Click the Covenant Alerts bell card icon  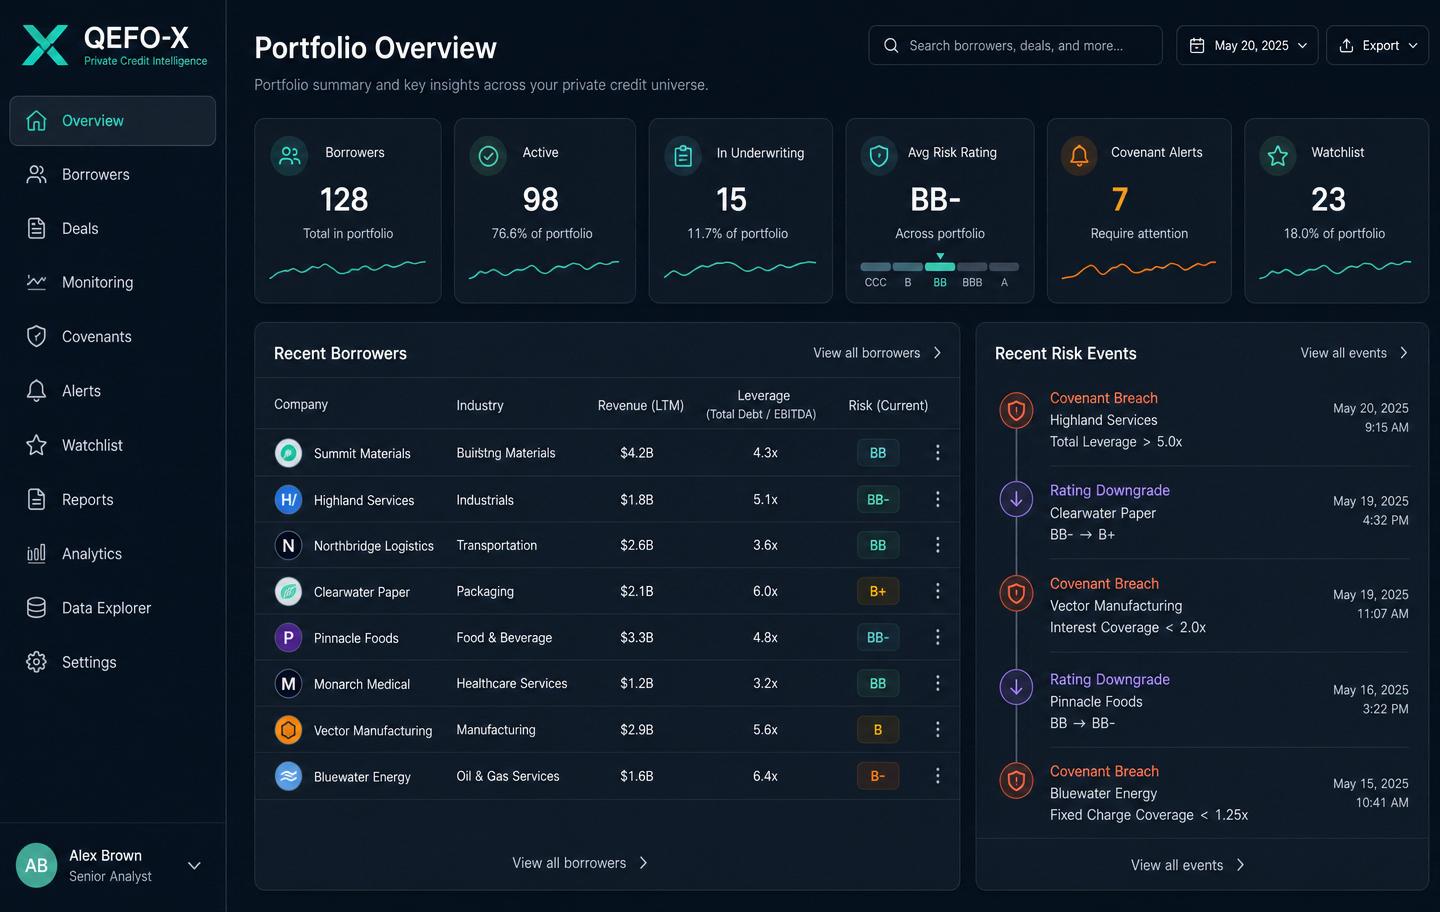point(1079,156)
